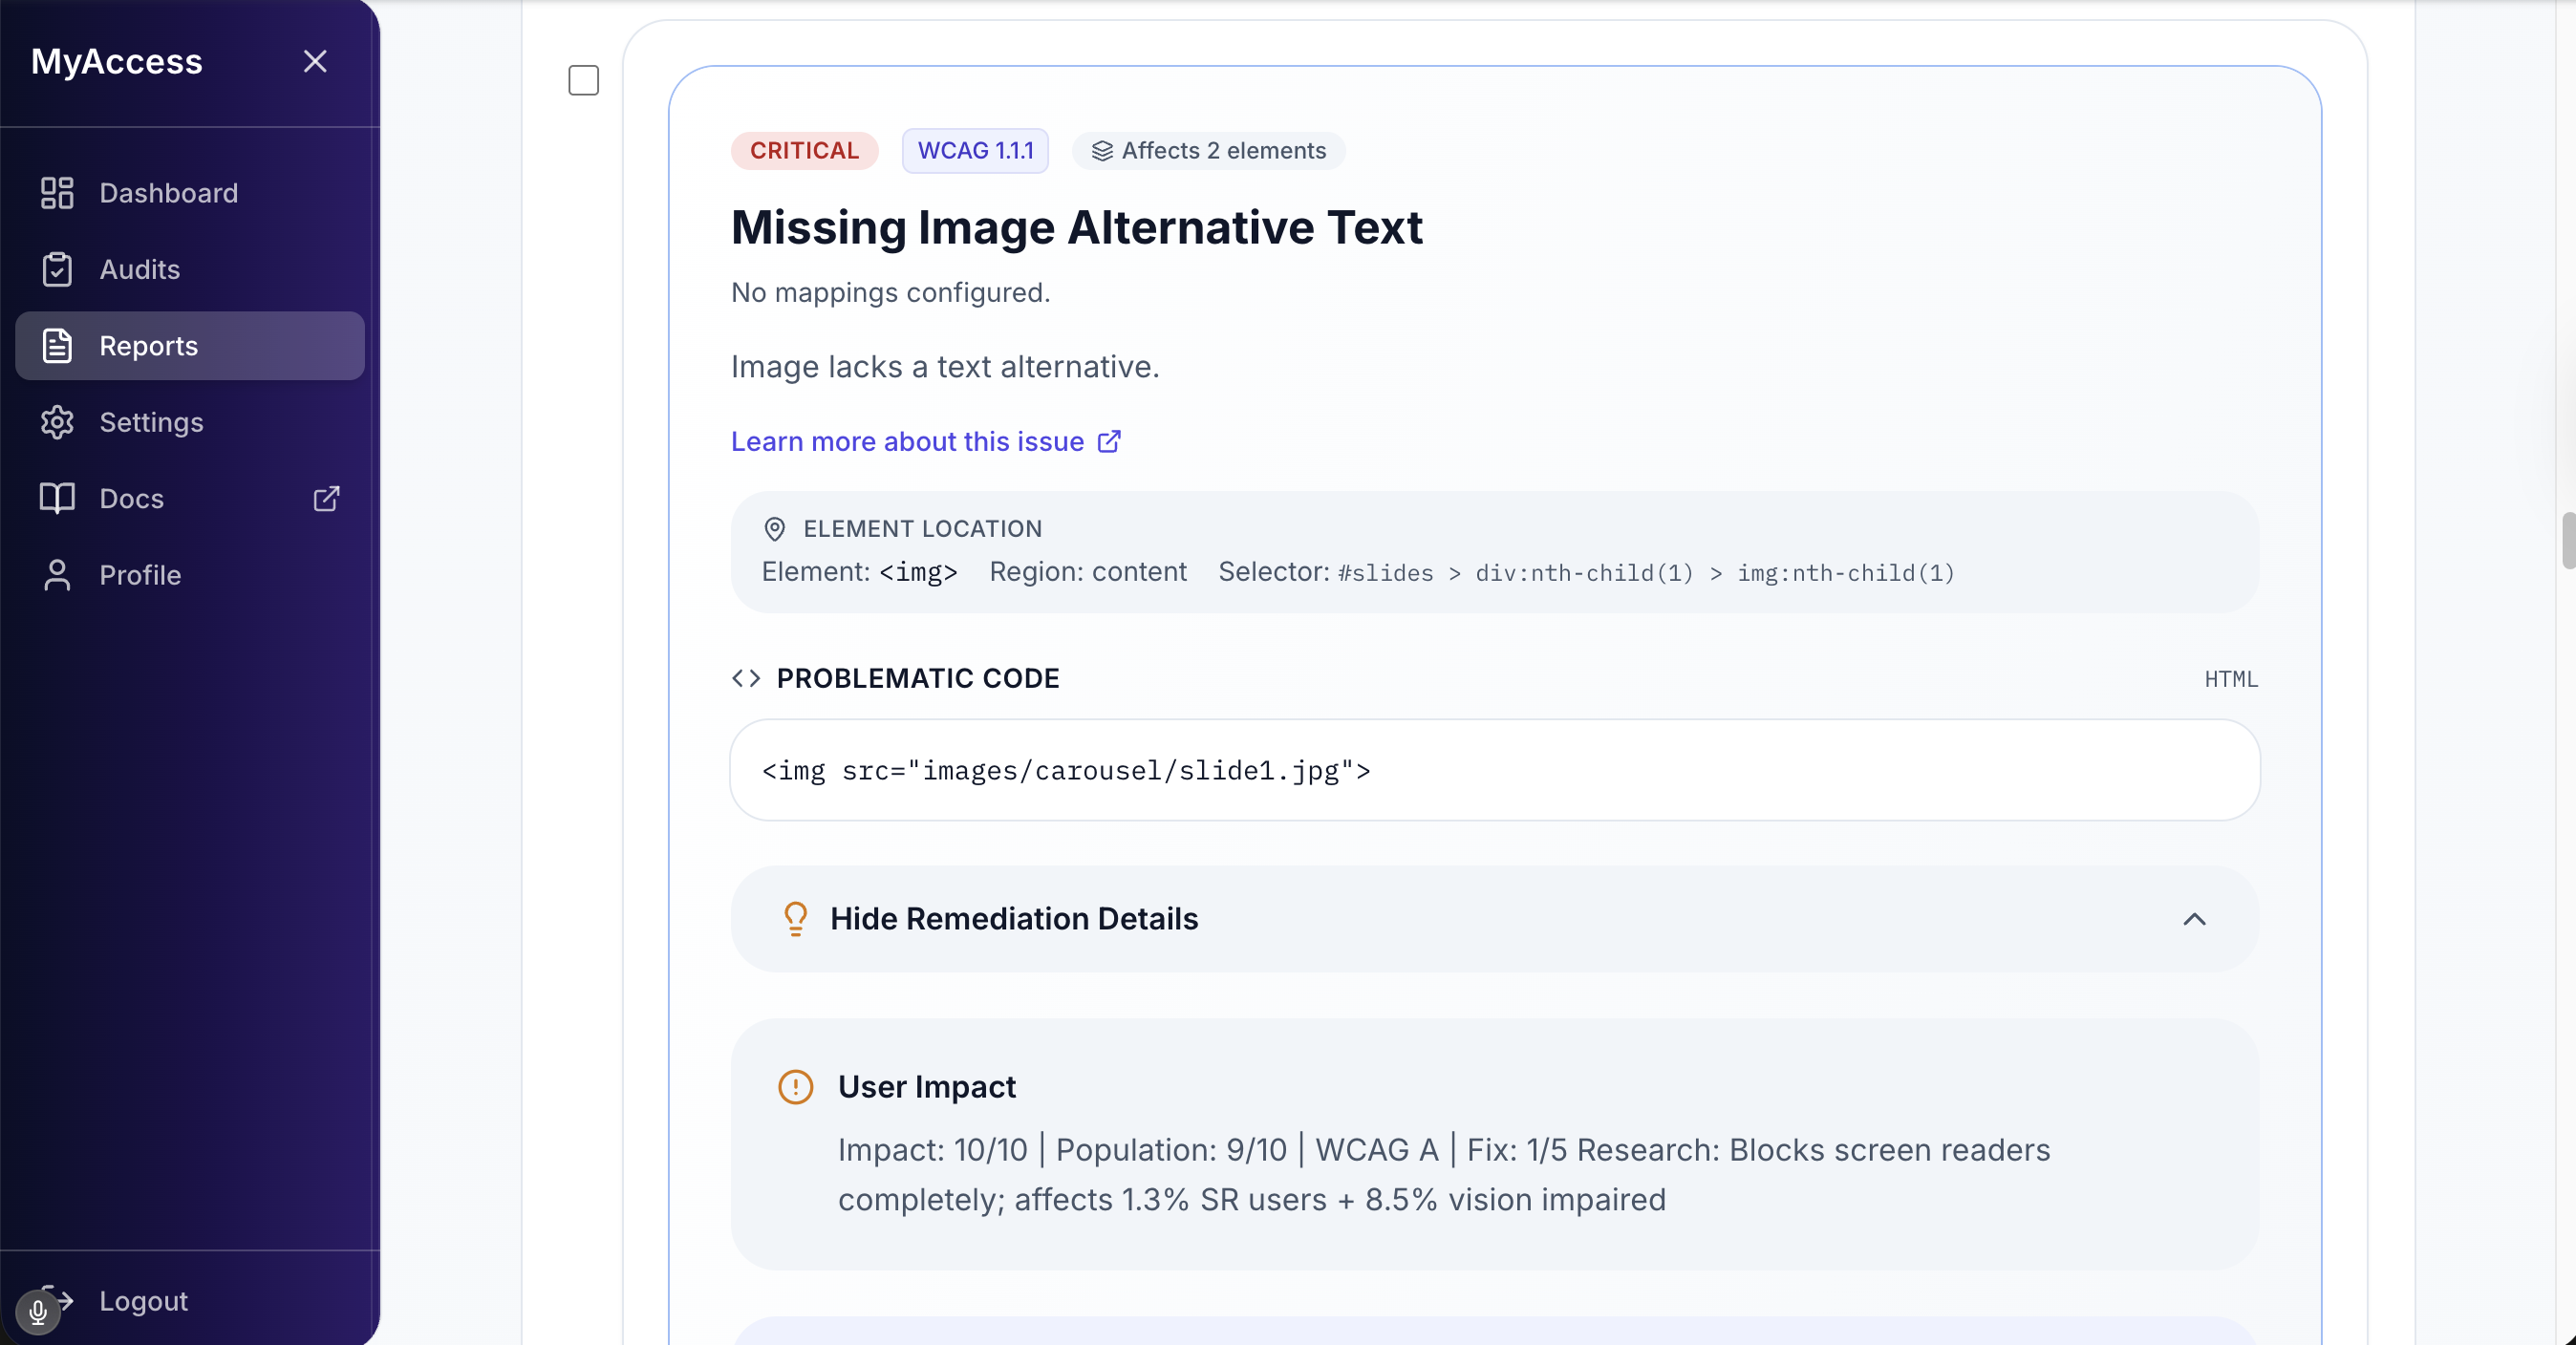Viewport: 2576px width, 1345px height.
Task: Collapse the Hide Remediation Details section
Action: 1013,918
